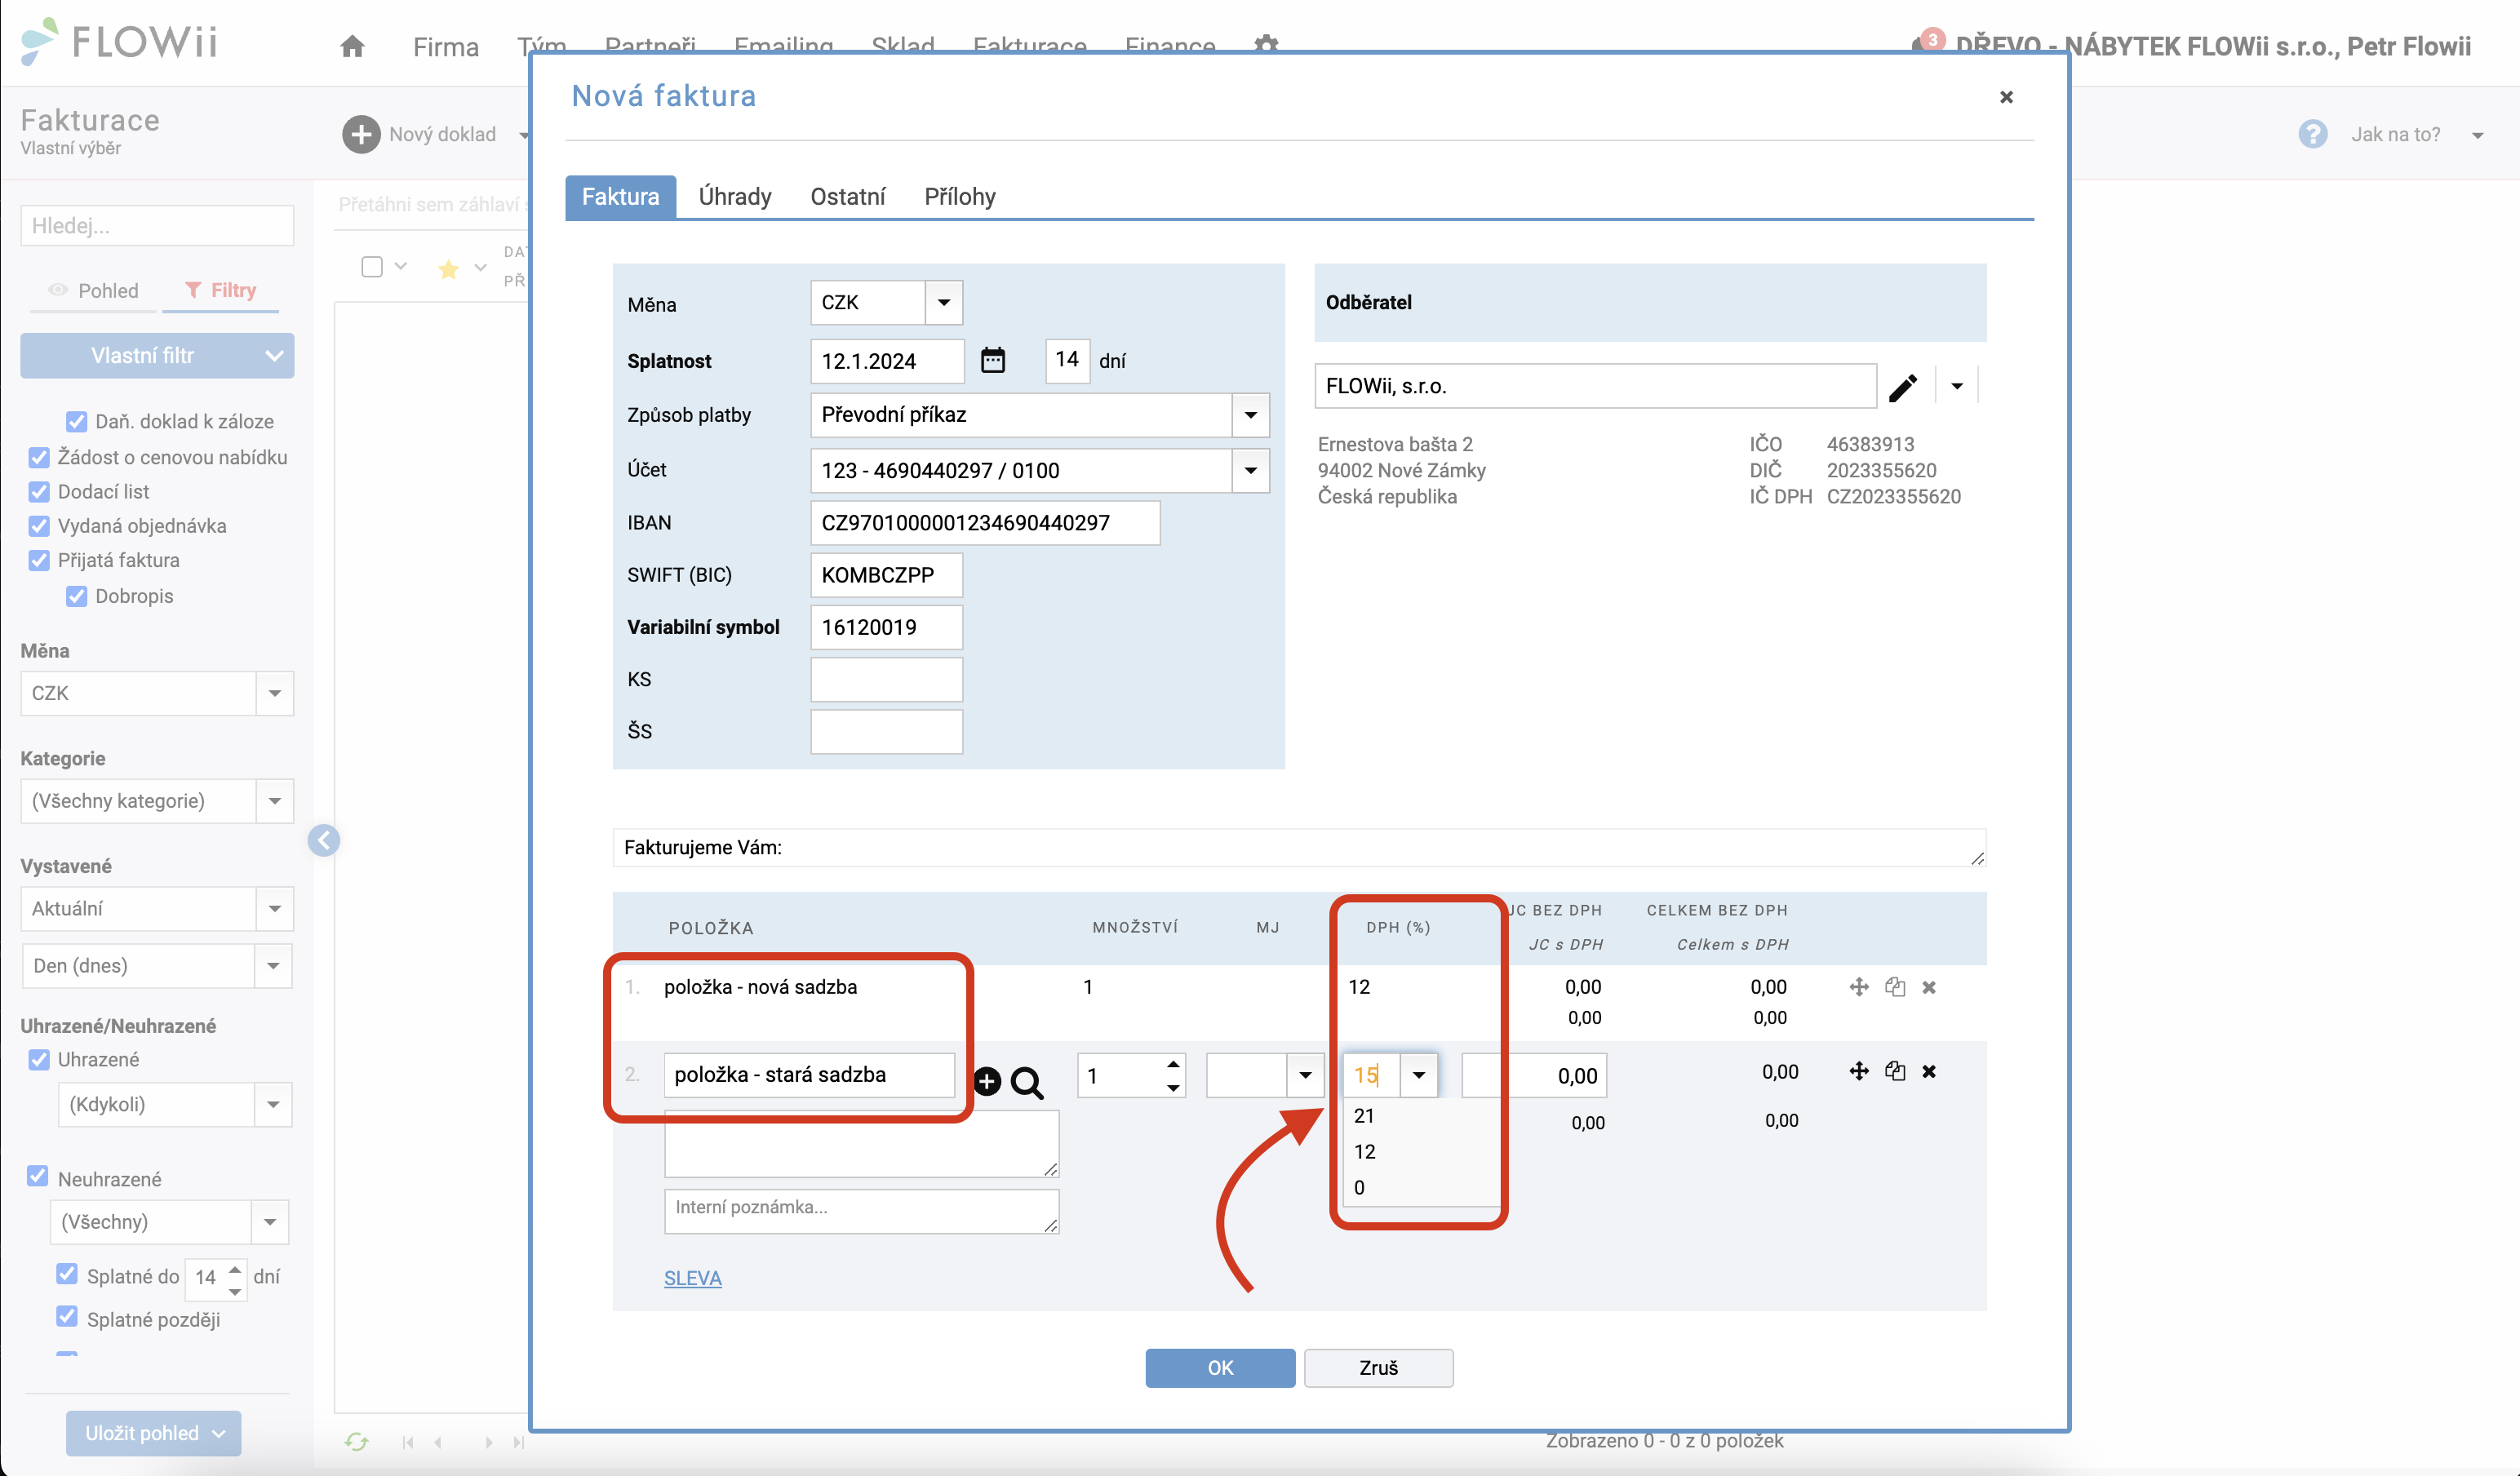This screenshot has height=1476, width=2520.
Task: Open the Filtry tab
Action: (221, 290)
